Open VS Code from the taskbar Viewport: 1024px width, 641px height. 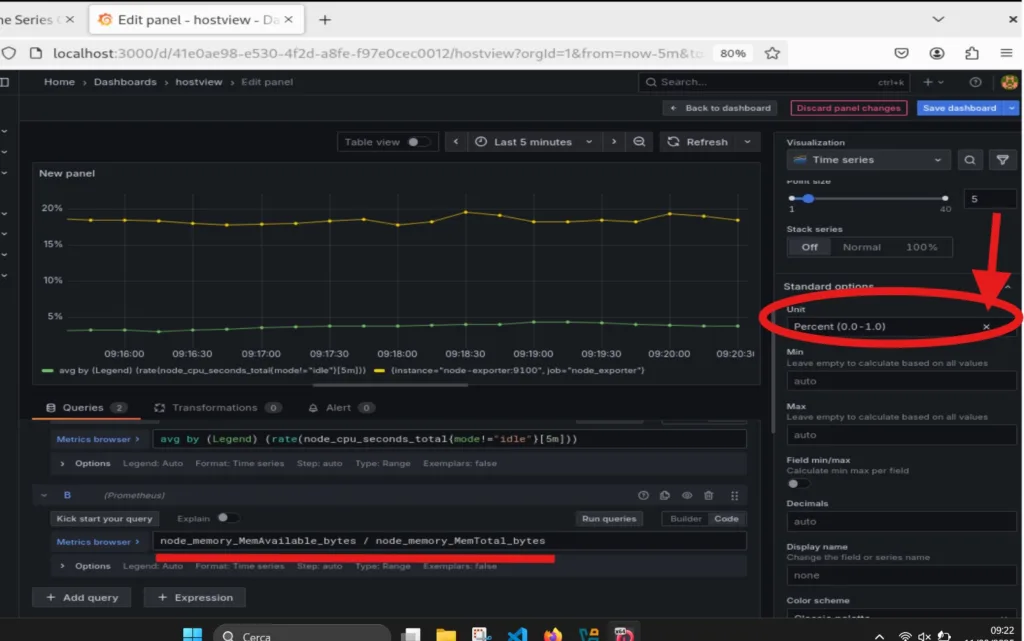[x=517, y=634]
